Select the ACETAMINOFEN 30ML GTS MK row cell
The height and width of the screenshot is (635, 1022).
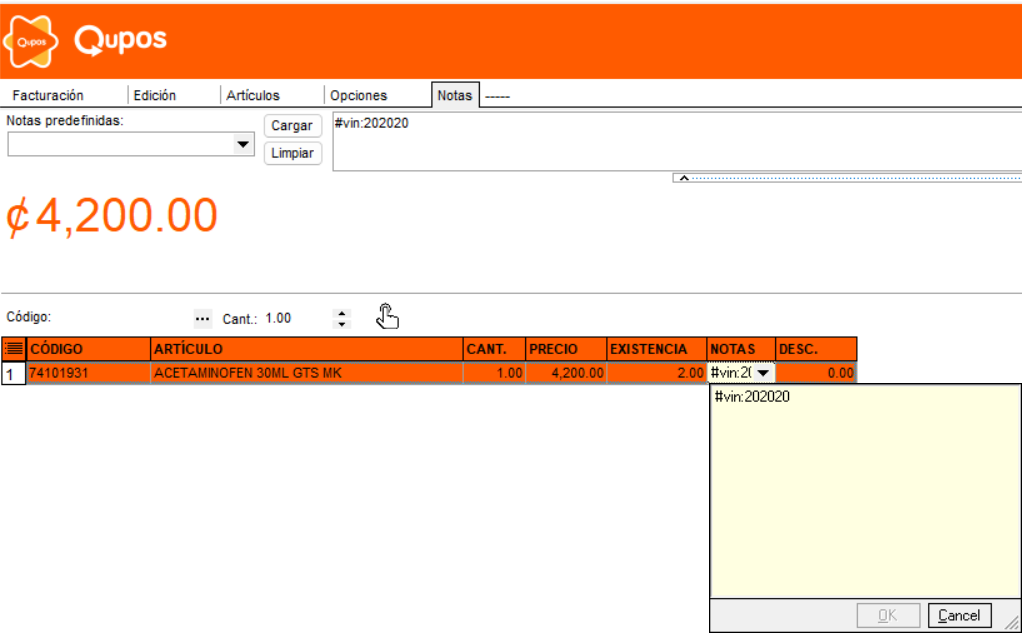(x=305, y=373)
